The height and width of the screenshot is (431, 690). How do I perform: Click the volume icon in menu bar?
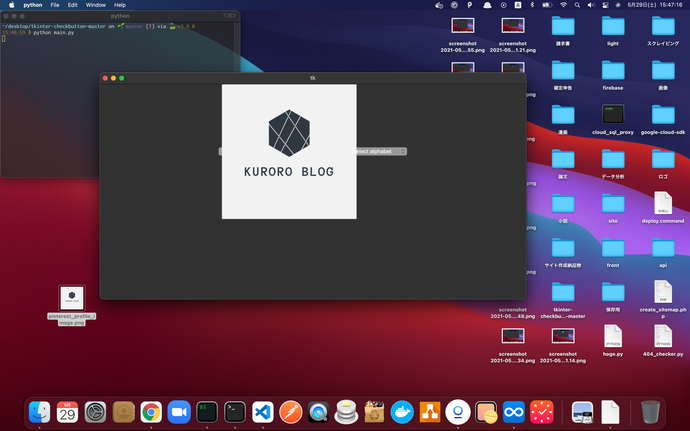pos(591,5)
